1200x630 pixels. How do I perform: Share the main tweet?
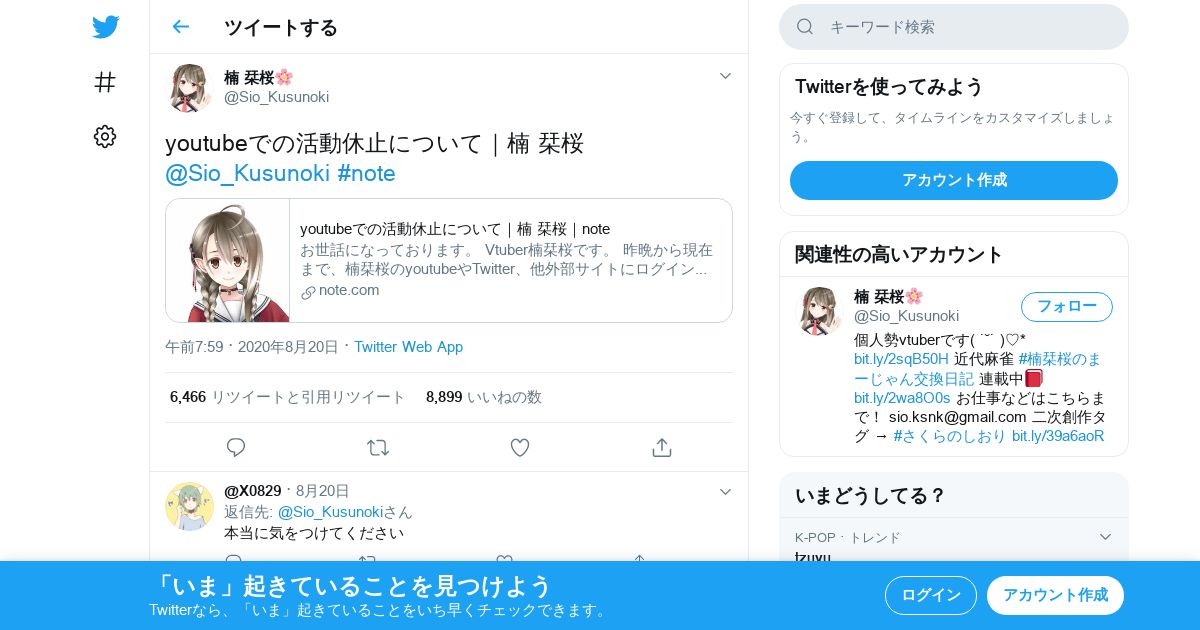[x=662, y=448]
